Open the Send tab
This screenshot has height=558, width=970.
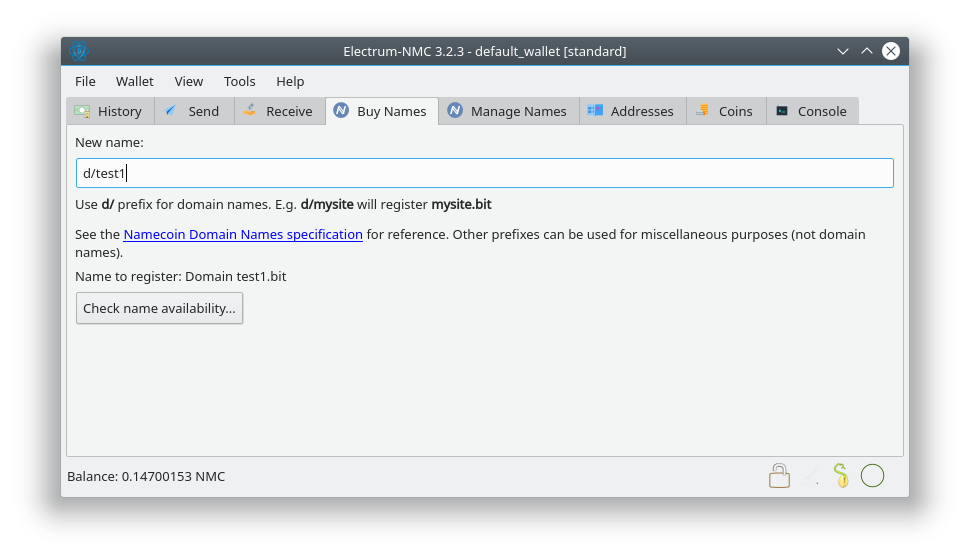pos(193,111)
